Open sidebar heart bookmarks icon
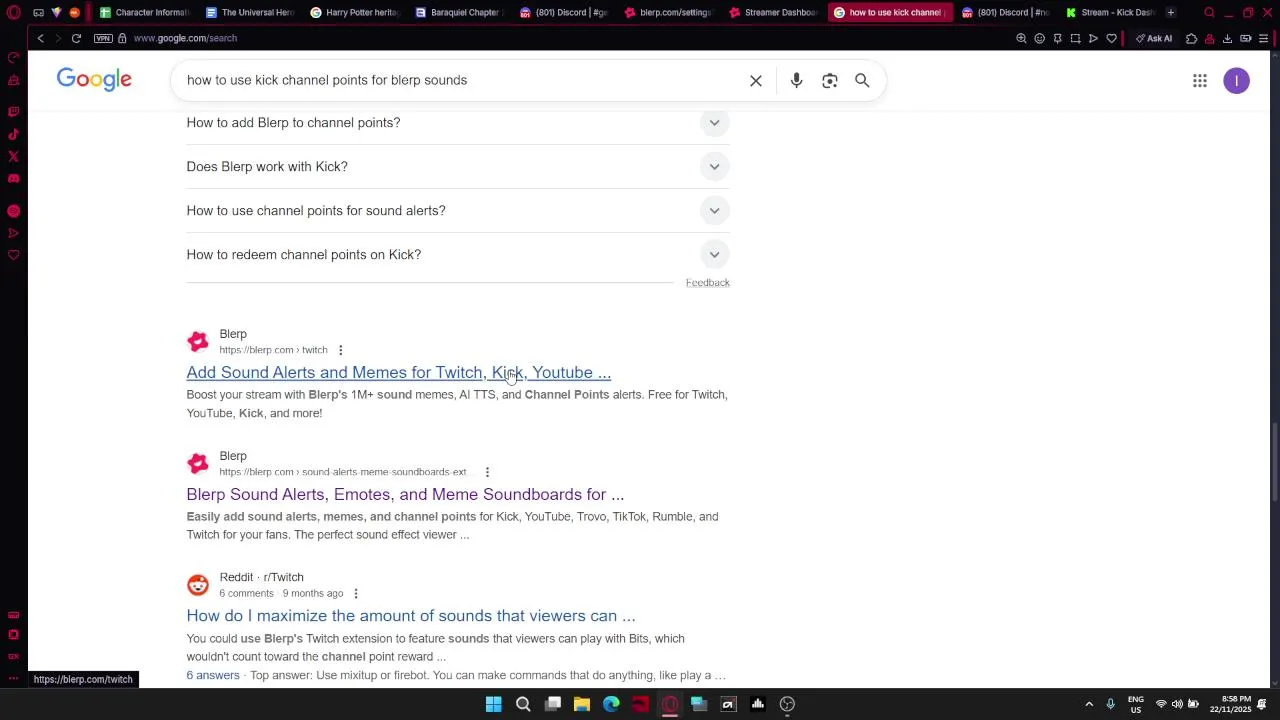Viewport: 1280px width, 720px height. 13,255
